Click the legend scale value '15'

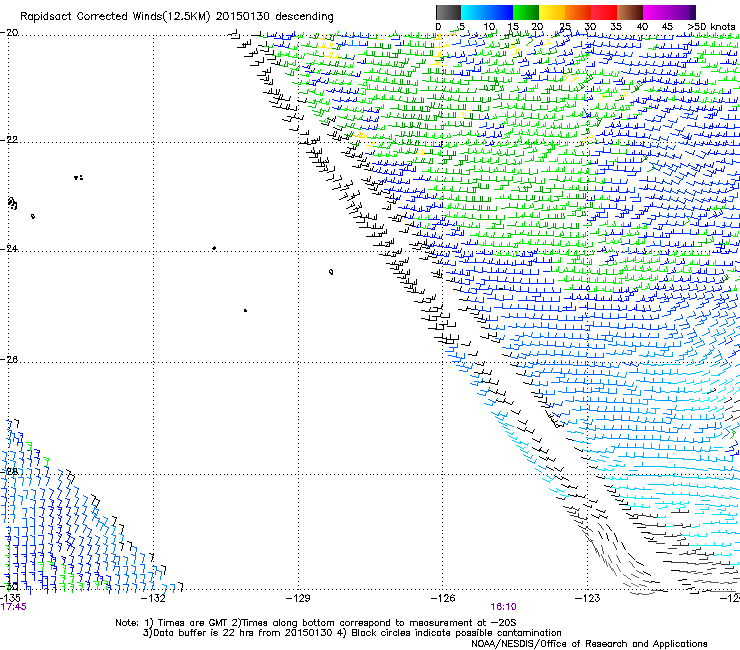(513, 27)
